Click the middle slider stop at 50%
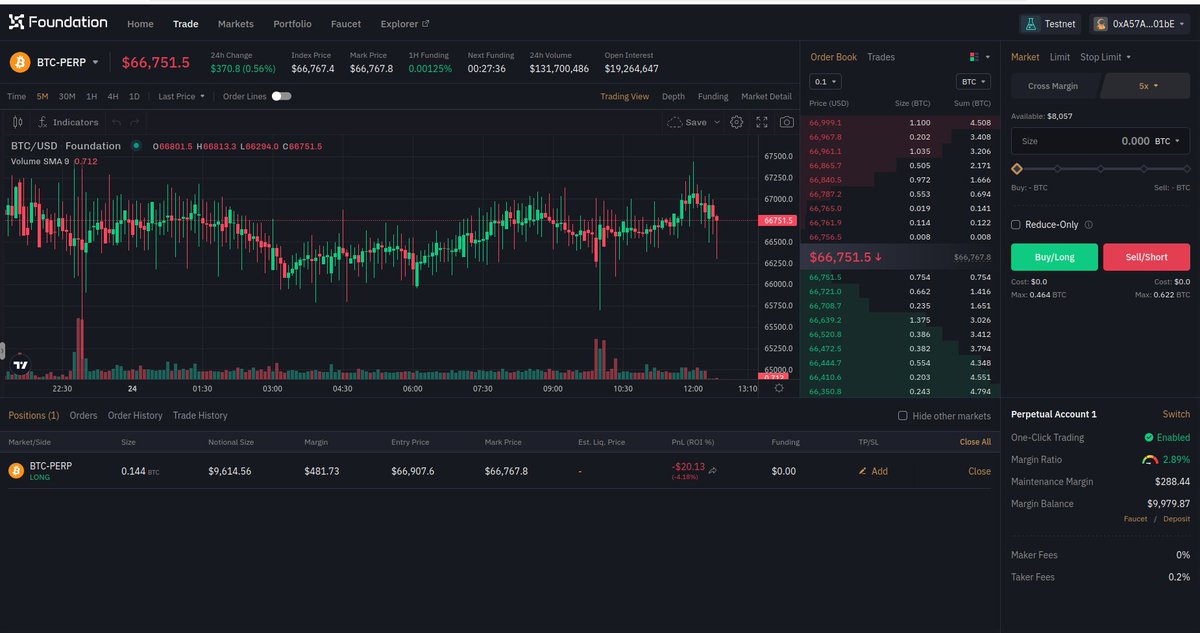 (1102, 169)
